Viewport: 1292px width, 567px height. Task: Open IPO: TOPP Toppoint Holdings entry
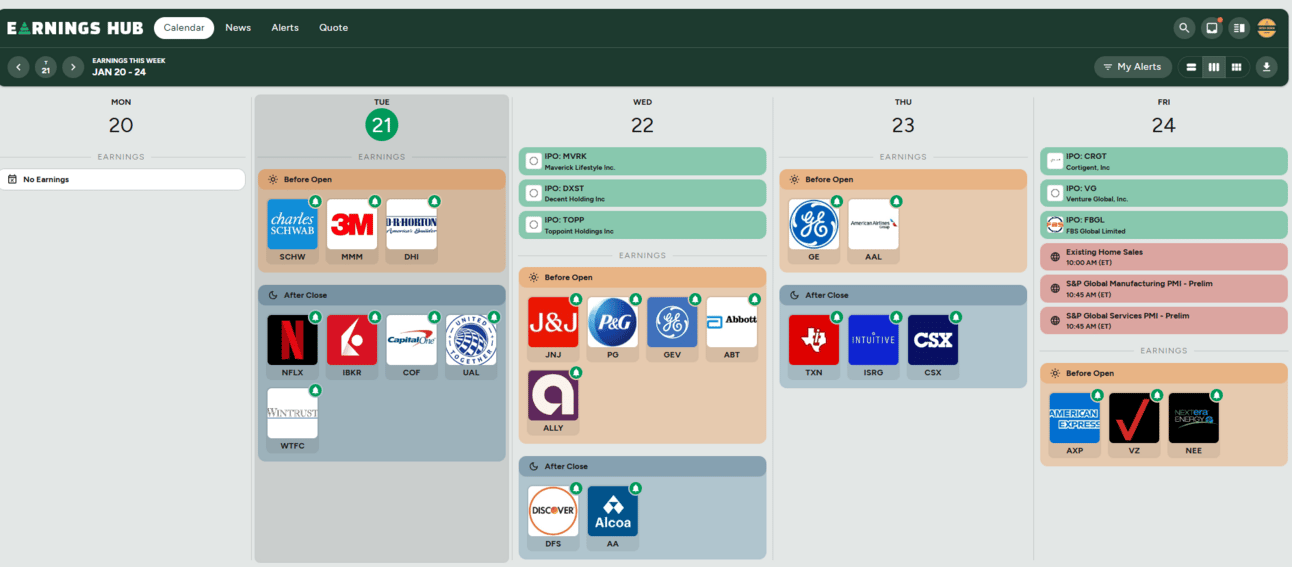pyautogui.click(x=642, y=225)
